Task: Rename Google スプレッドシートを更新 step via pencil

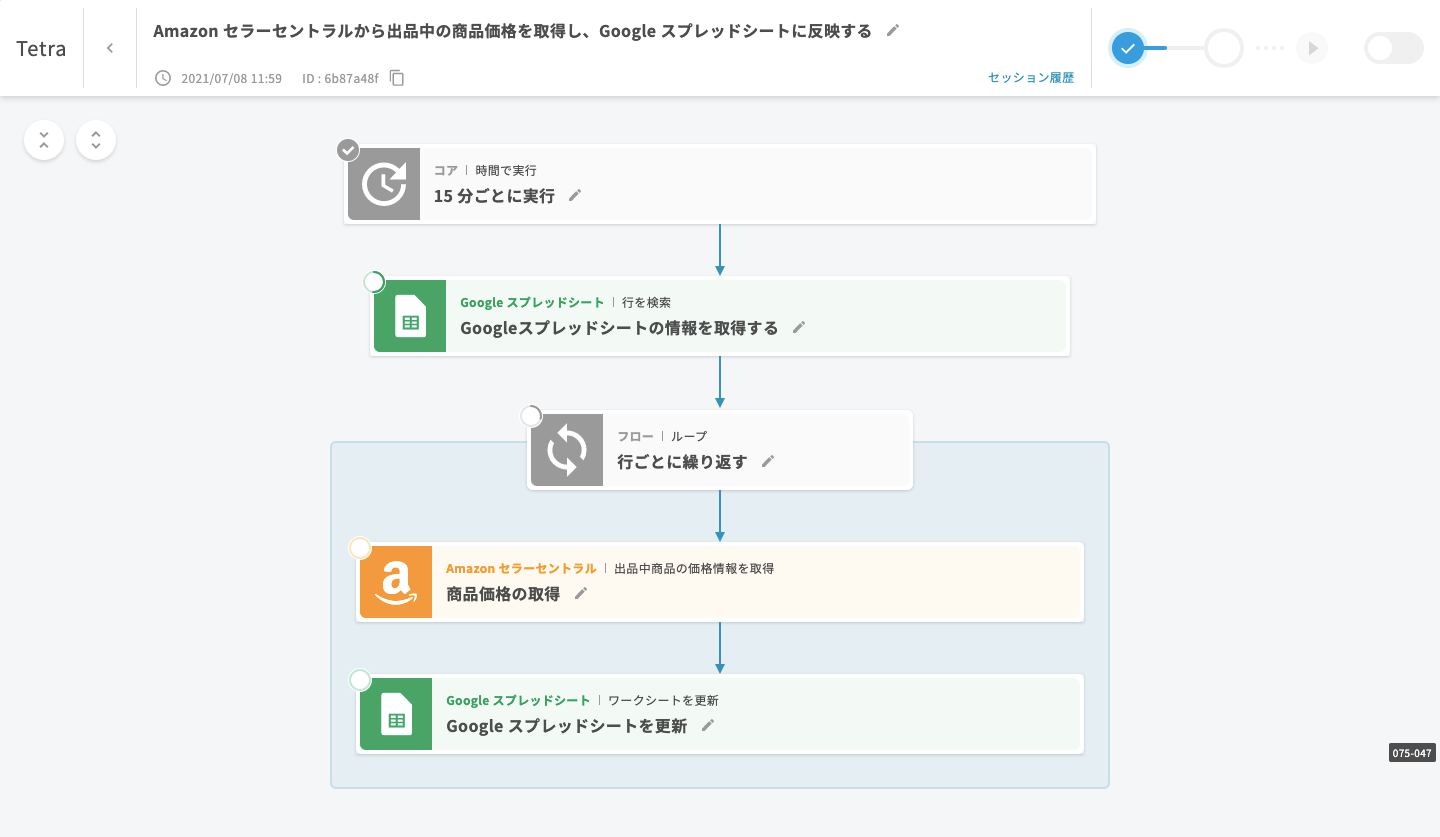Action: click(708, 726)
